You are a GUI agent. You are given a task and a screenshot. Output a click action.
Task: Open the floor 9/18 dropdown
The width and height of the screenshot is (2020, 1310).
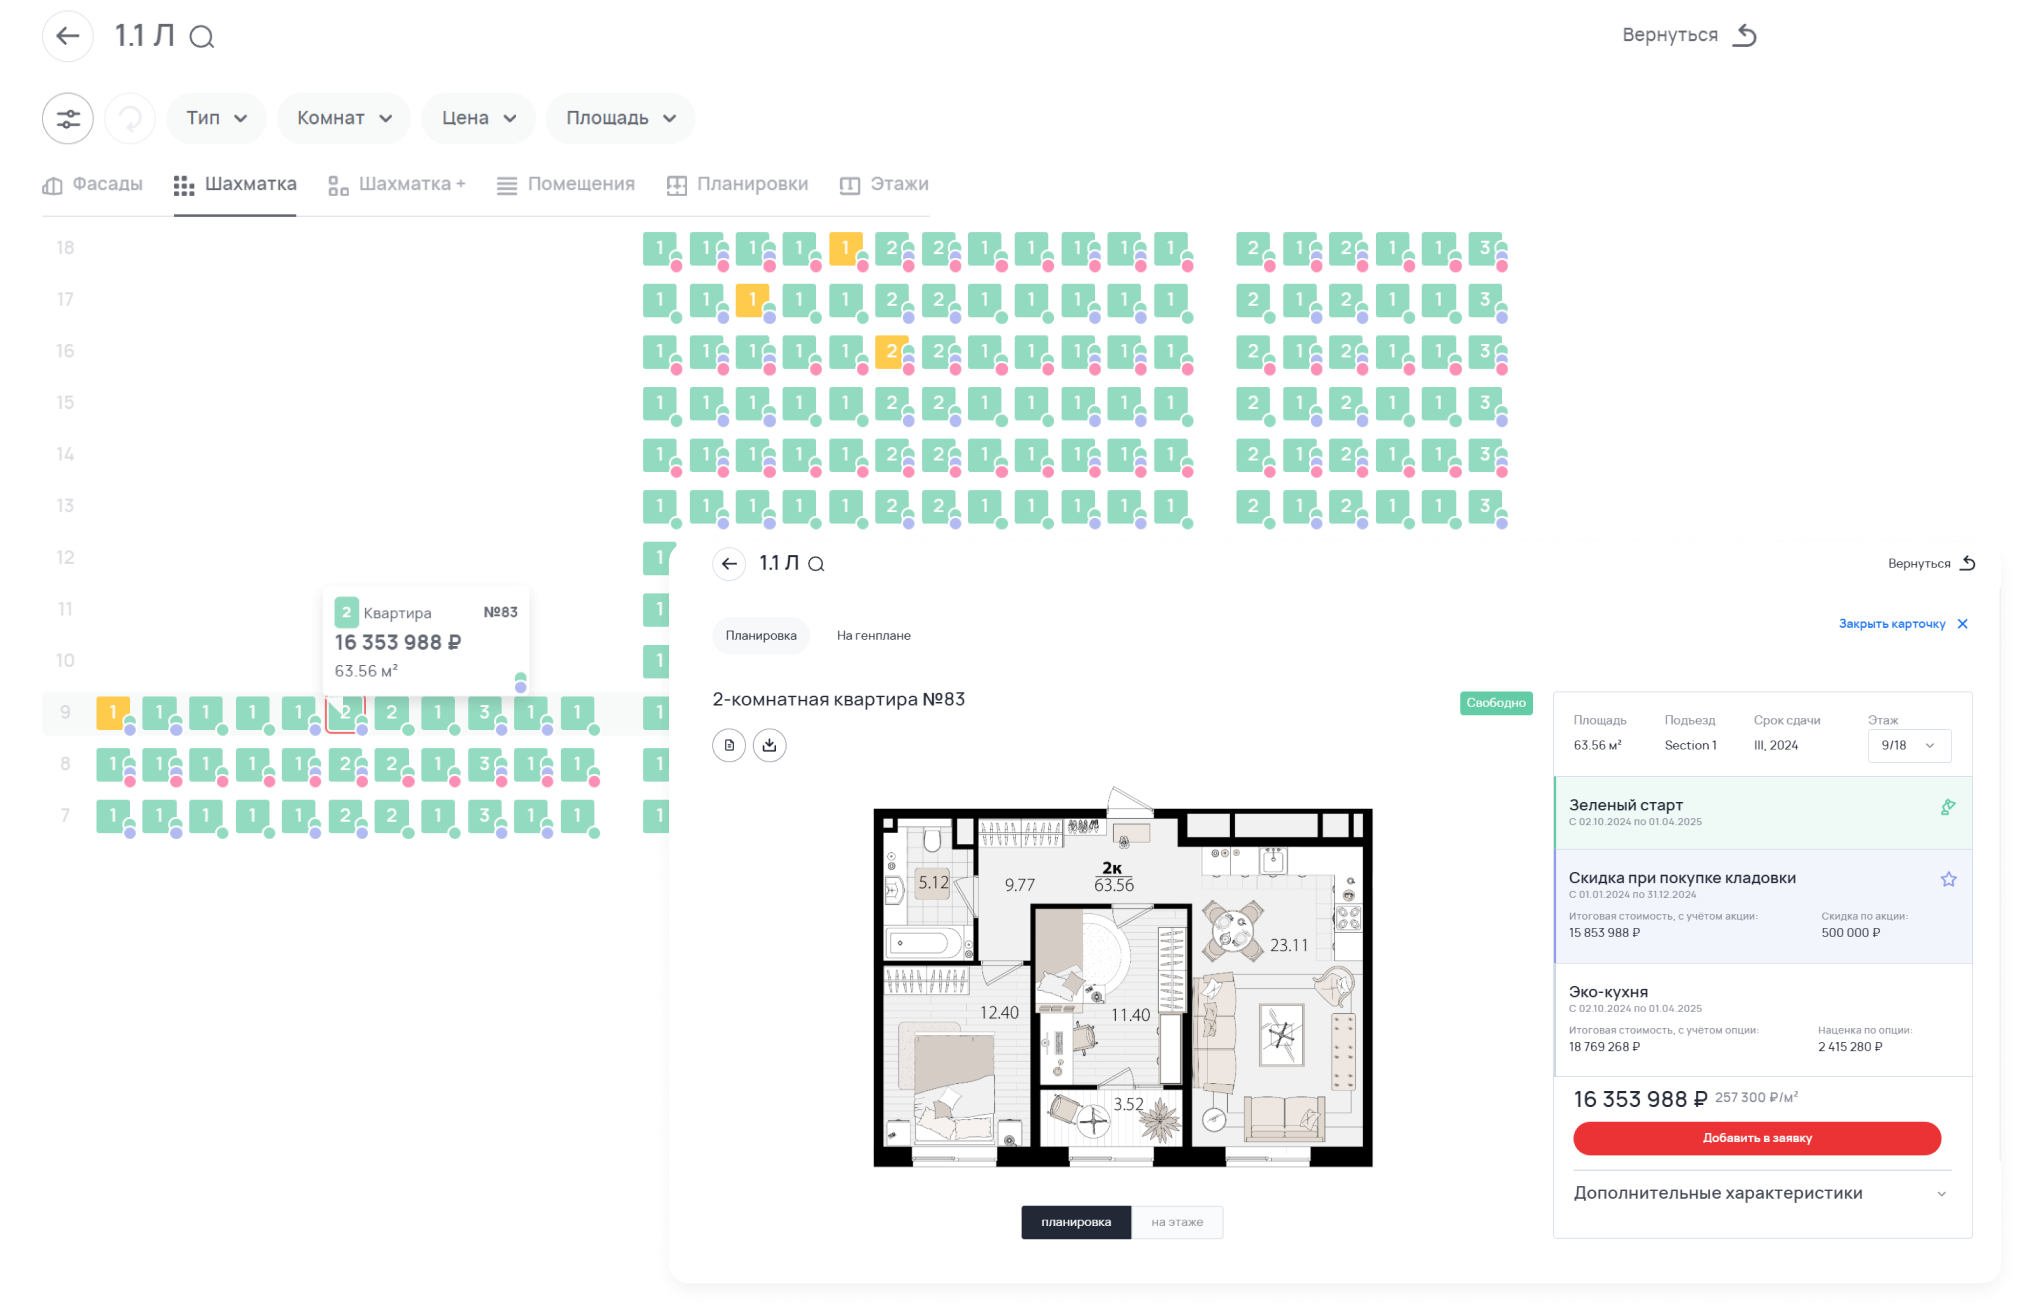(x=1908, y=746)
